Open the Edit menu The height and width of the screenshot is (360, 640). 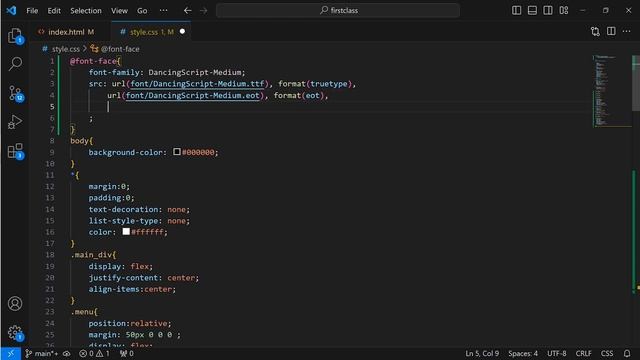[54, 11]
